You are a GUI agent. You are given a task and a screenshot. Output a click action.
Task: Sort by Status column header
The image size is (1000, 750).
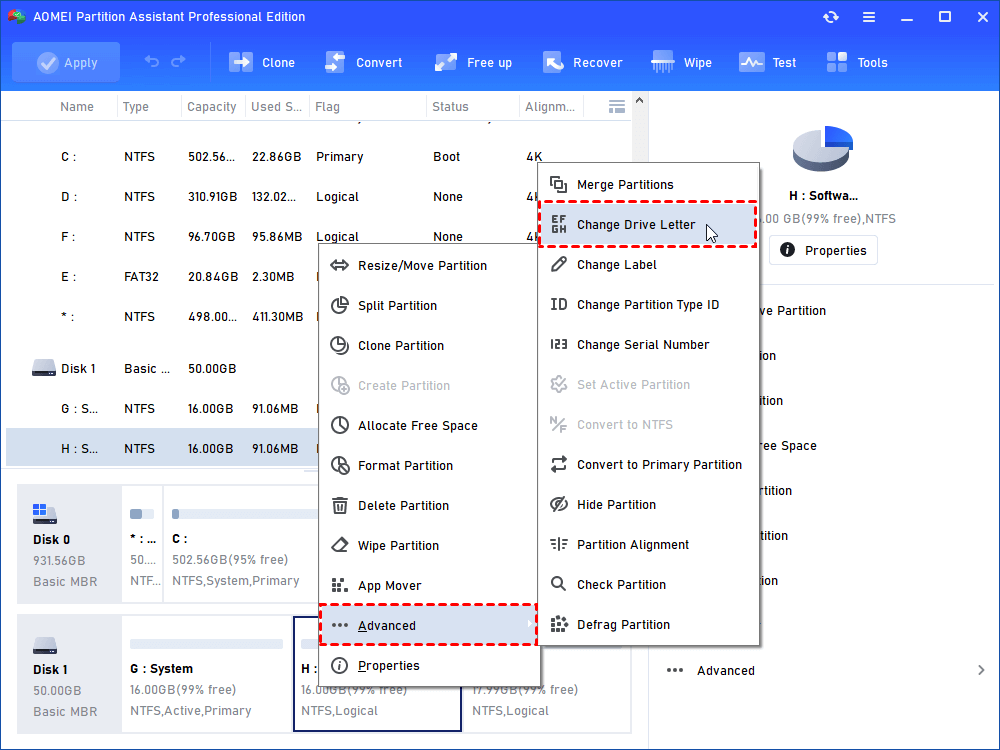[x=450, y=107]
